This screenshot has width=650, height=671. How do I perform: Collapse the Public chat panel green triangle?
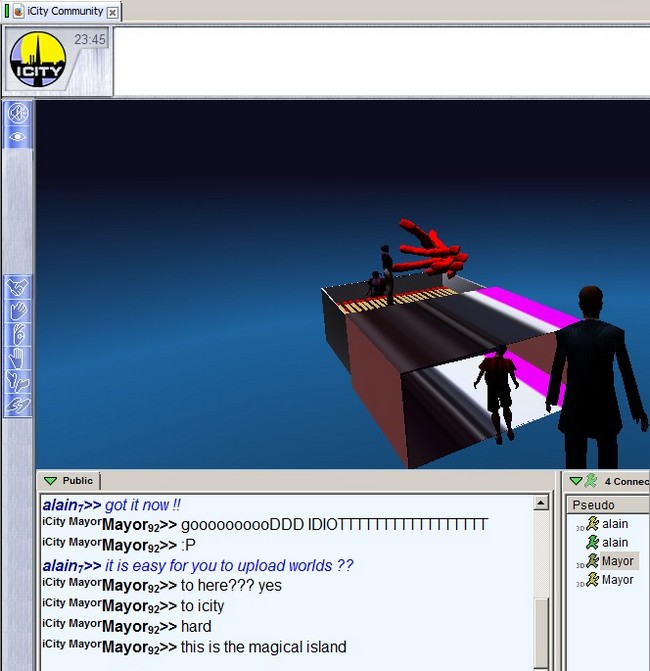(50, 481)
